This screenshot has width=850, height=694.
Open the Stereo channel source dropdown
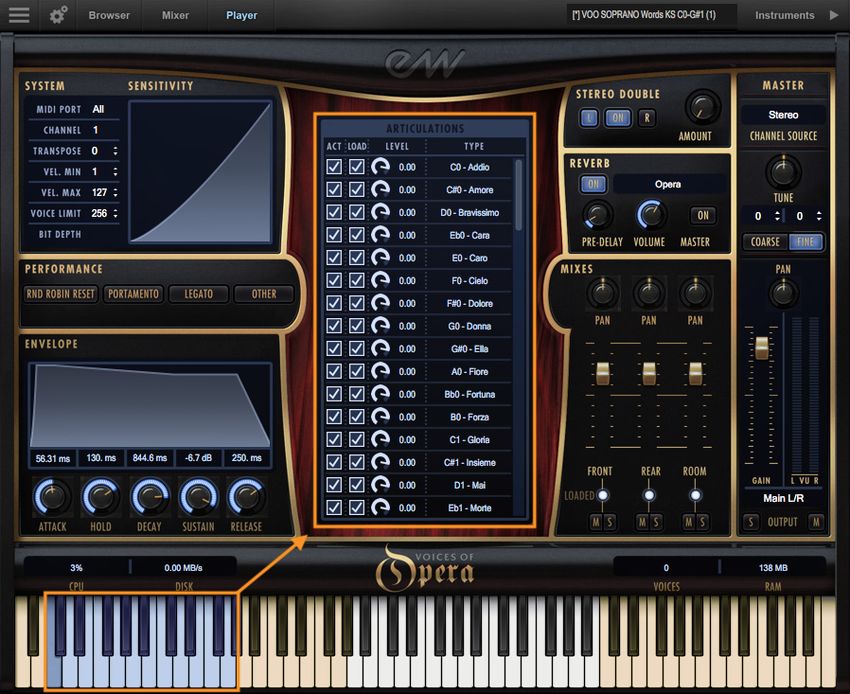tap(783, 115)
